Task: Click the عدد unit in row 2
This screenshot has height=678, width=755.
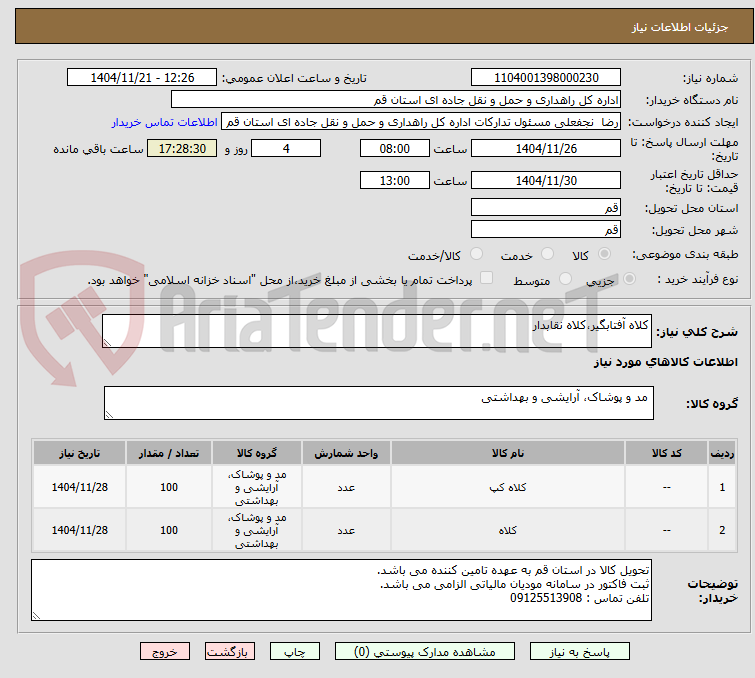Action: 346,530
